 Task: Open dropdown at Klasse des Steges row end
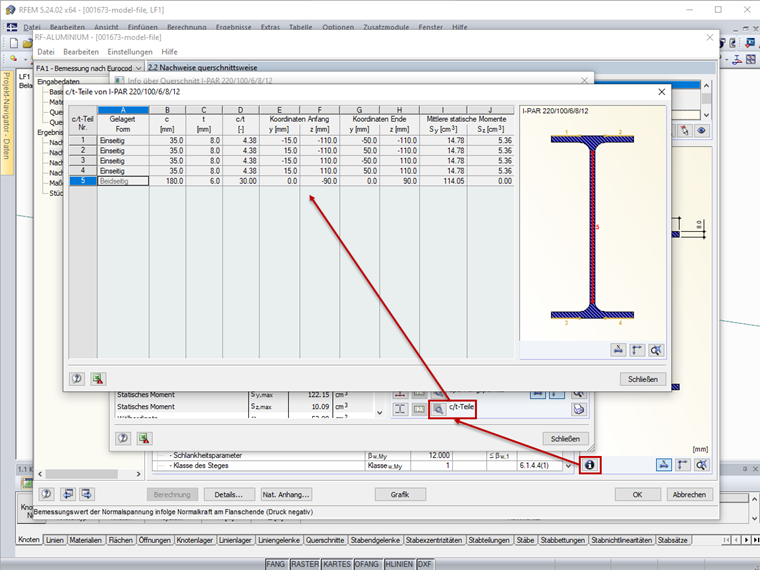tap(568, 466)
